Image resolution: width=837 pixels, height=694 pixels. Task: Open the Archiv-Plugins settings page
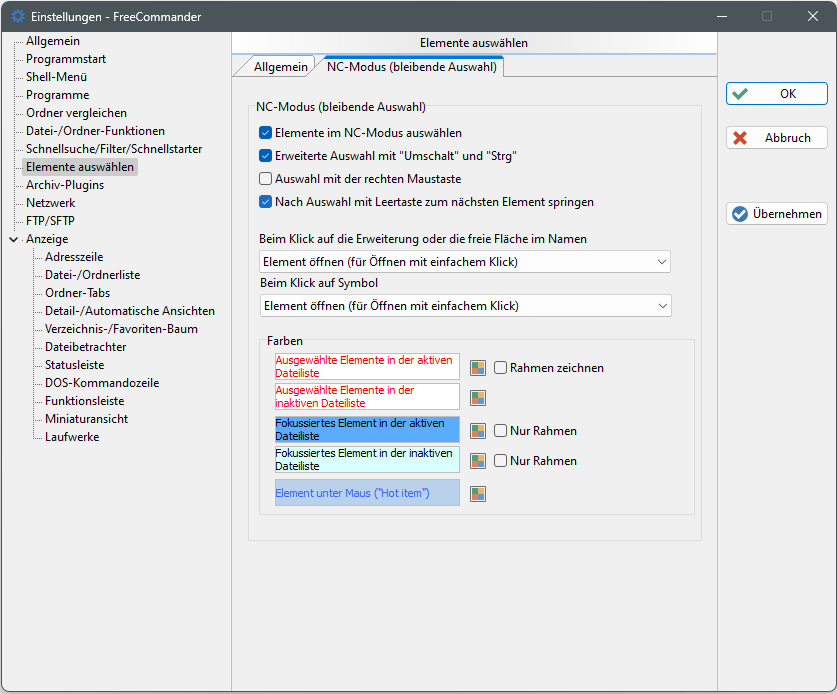click(65, 185)
